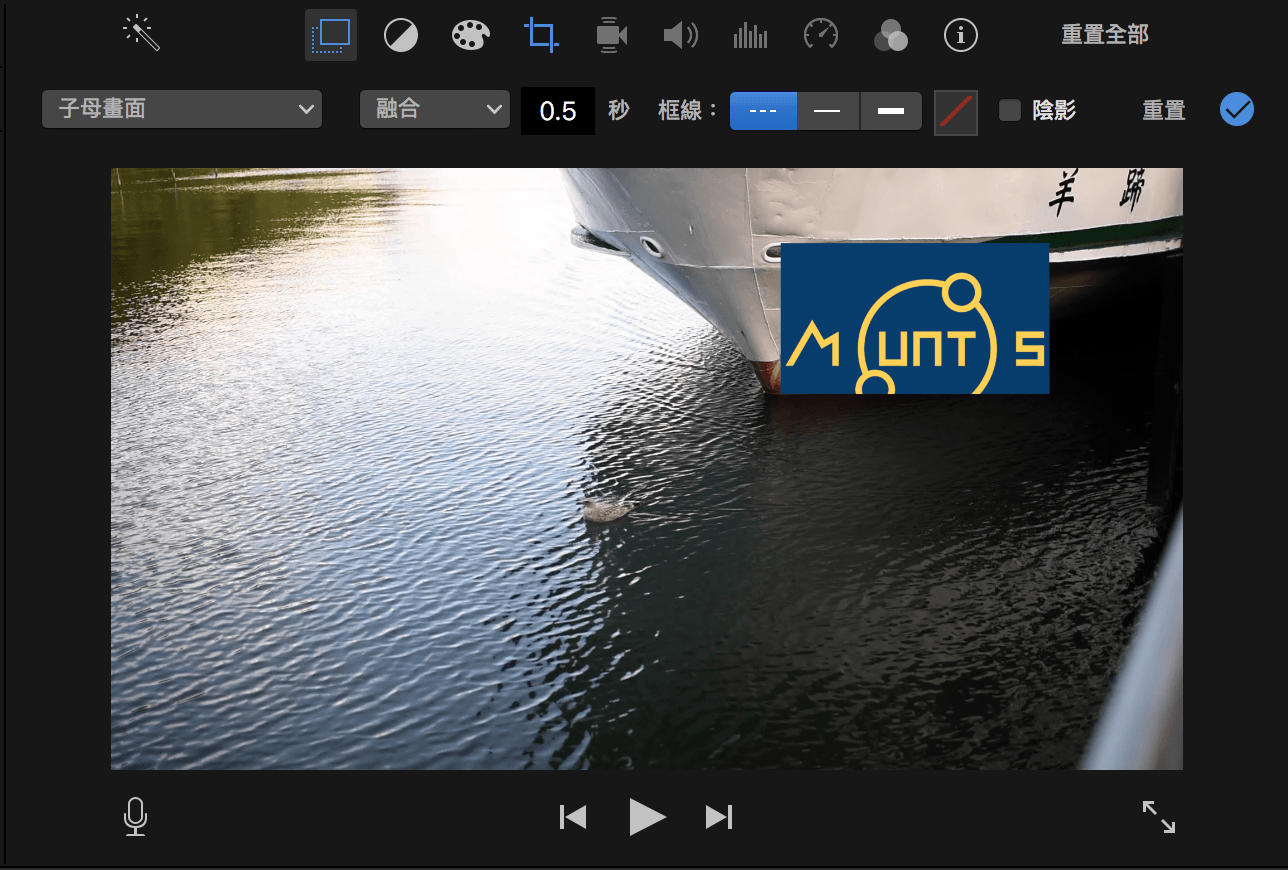
Task: Show the clip information panel
Action: [961, 36]
